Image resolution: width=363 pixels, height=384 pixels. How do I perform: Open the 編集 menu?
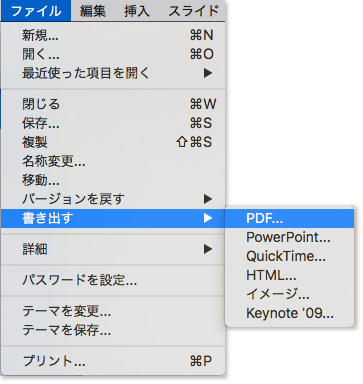pos(92,11)
